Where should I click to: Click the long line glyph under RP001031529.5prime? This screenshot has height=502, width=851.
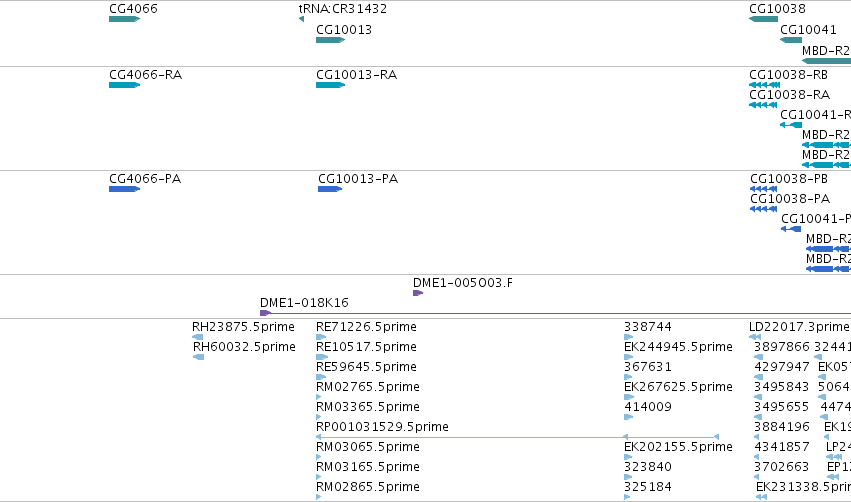point(517,437)
